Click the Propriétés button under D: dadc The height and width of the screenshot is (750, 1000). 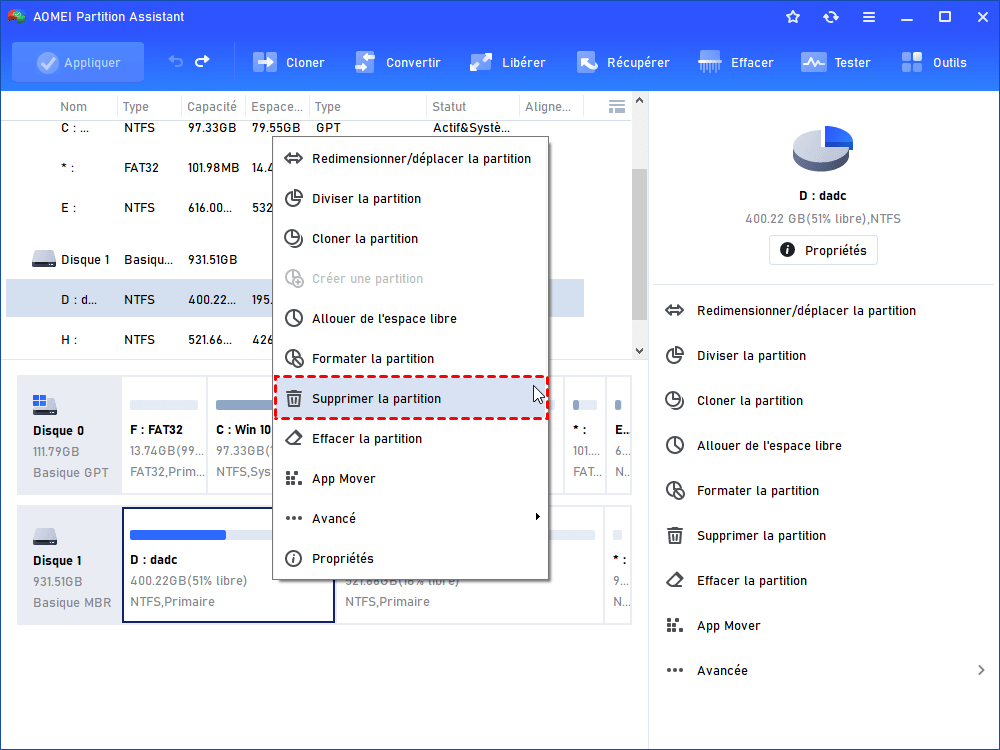(x=823, y=250)
